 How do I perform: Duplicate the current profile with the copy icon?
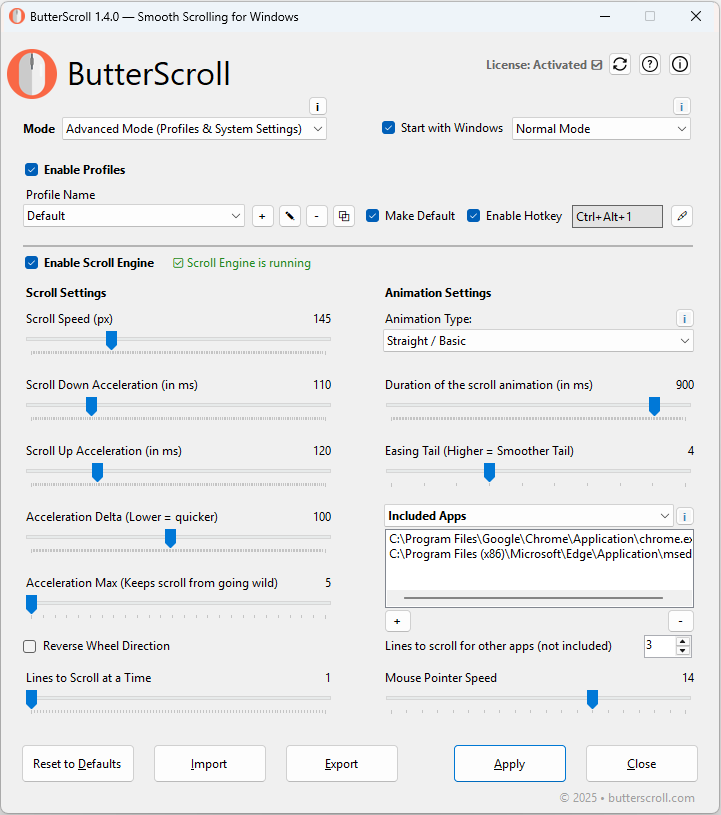coord(343,215)
